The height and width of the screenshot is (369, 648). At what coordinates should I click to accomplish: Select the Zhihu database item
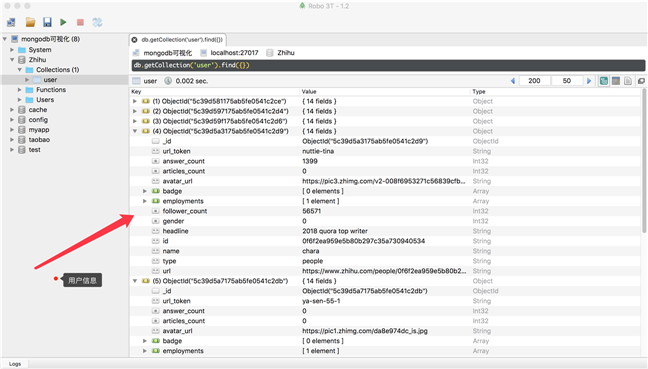pos(37,60)
